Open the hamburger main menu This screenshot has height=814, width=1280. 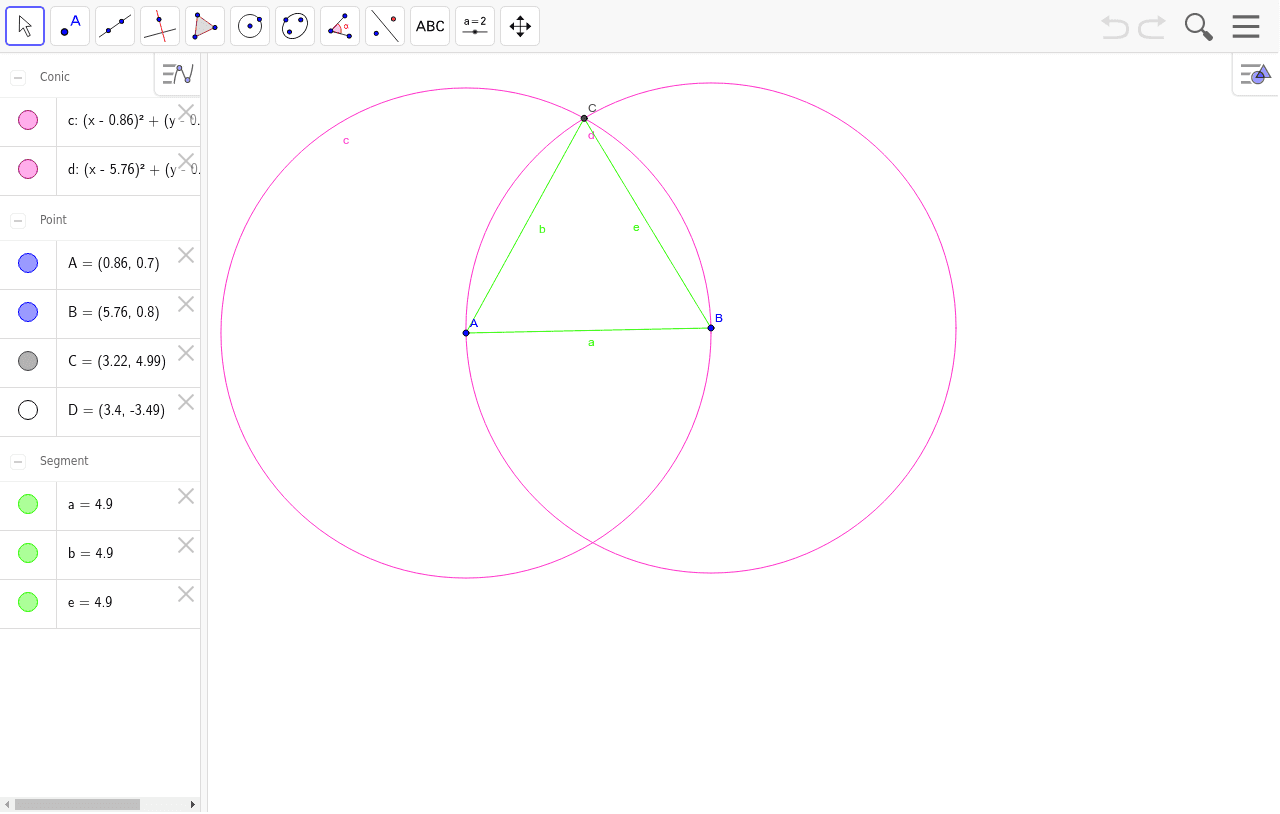click(1246, 26)
